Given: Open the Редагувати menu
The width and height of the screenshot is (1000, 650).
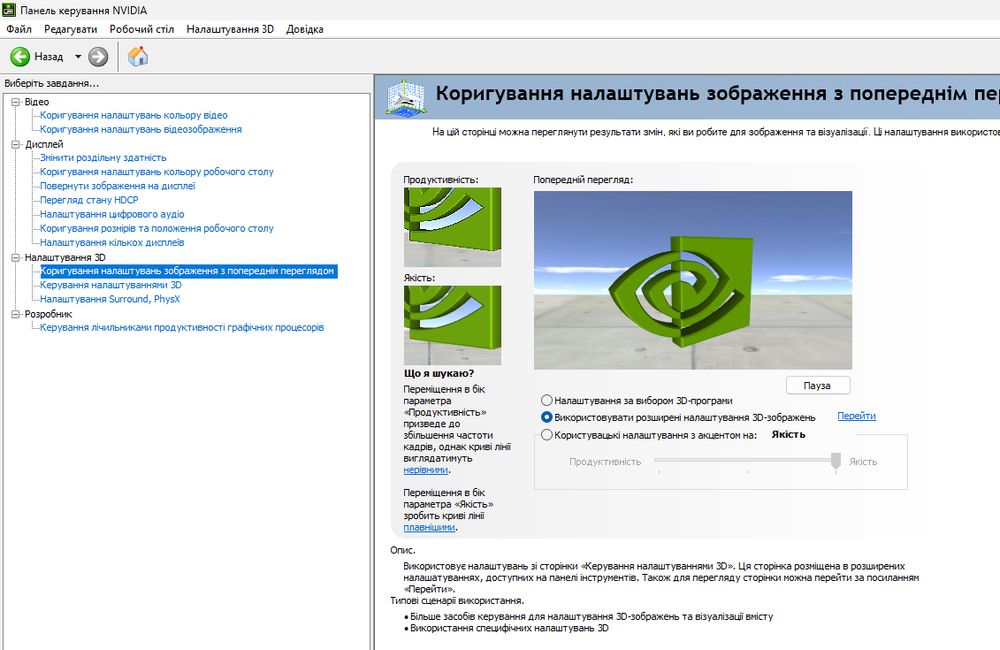Looking at the screenshot, I should 71,29.
